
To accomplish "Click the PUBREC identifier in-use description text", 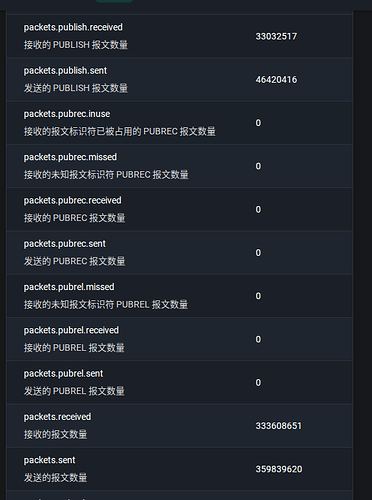I will coord(120,131).
